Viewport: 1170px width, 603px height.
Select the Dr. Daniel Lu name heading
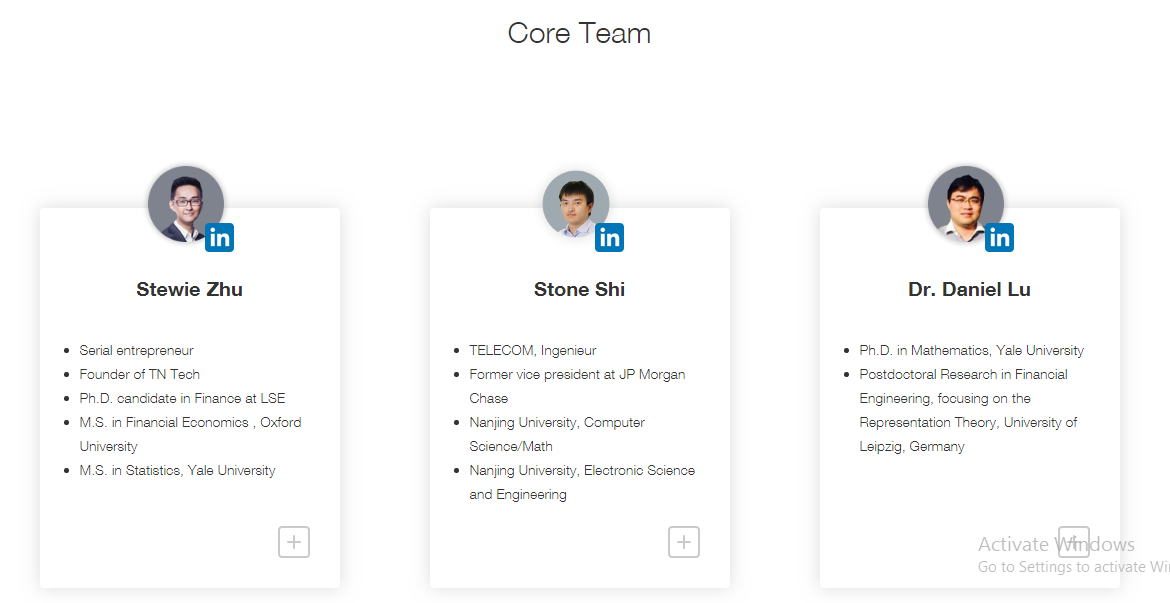tap(969, 290)
